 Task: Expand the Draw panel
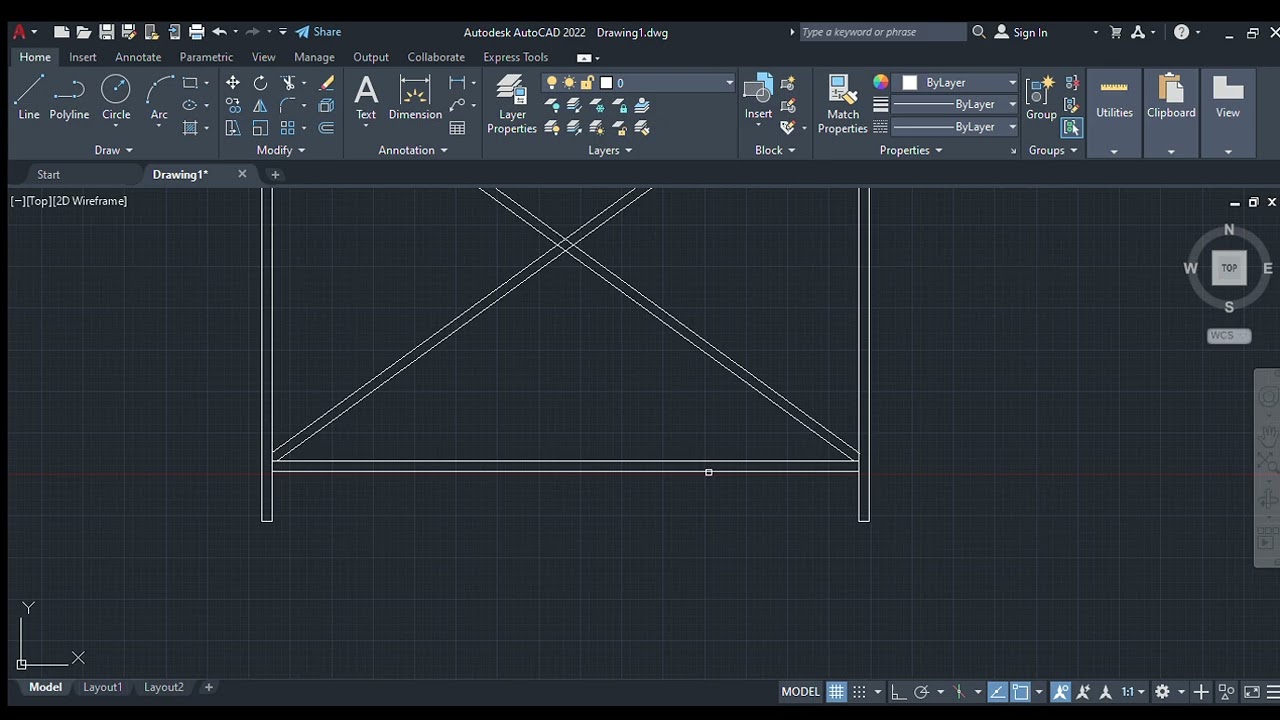(114, 150)
